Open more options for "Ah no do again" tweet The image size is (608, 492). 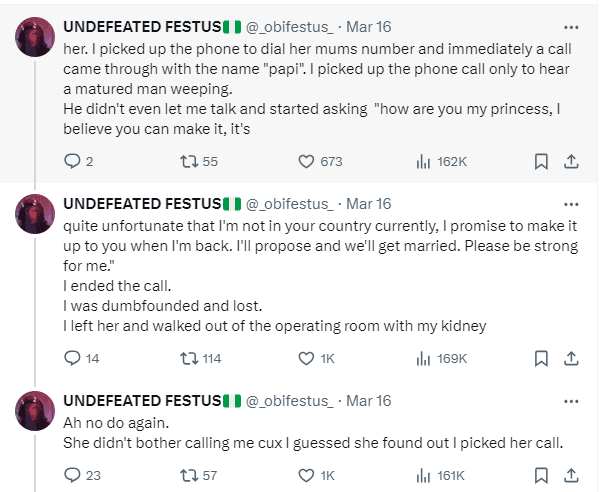[571, 401]
